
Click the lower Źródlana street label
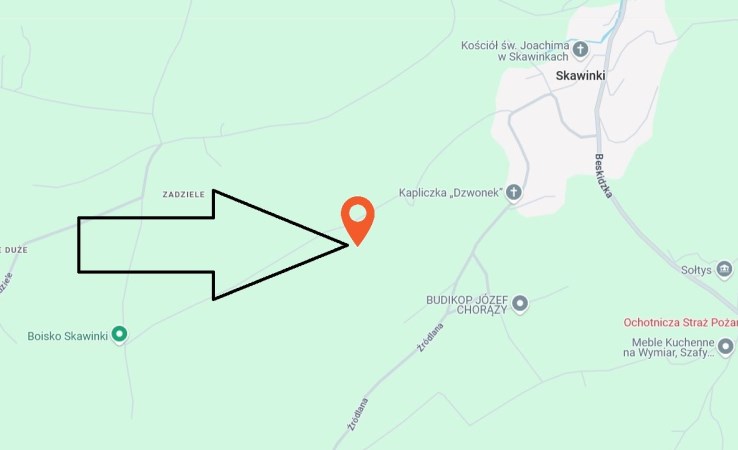pyautogui.click(x=358, y=415)
